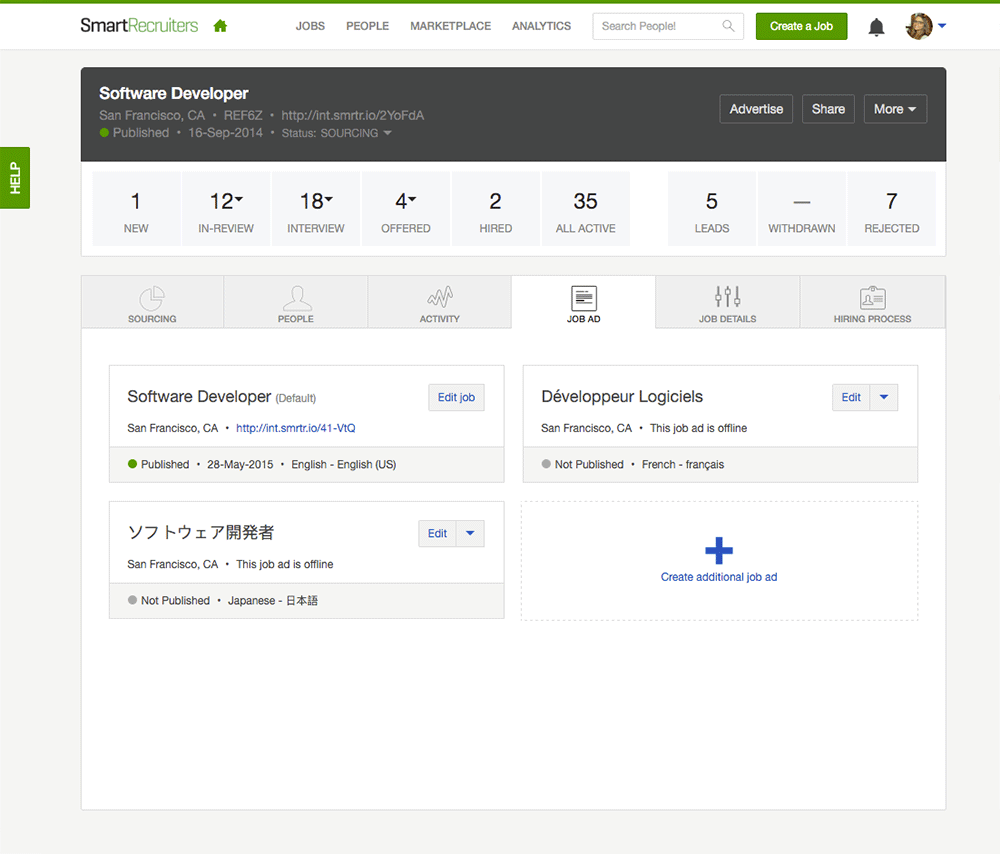Screen dimensions: 1000x854
Task: Expand the More dropdown button
Action: pos(895,109)
